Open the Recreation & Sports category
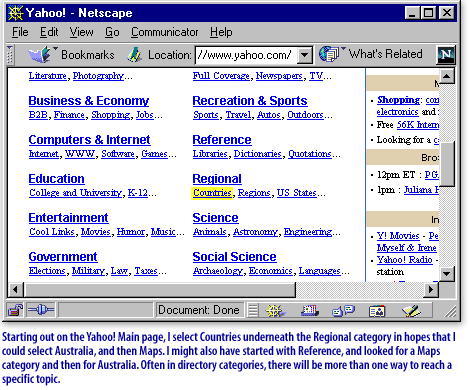The image size is (470, 390). 250,101
